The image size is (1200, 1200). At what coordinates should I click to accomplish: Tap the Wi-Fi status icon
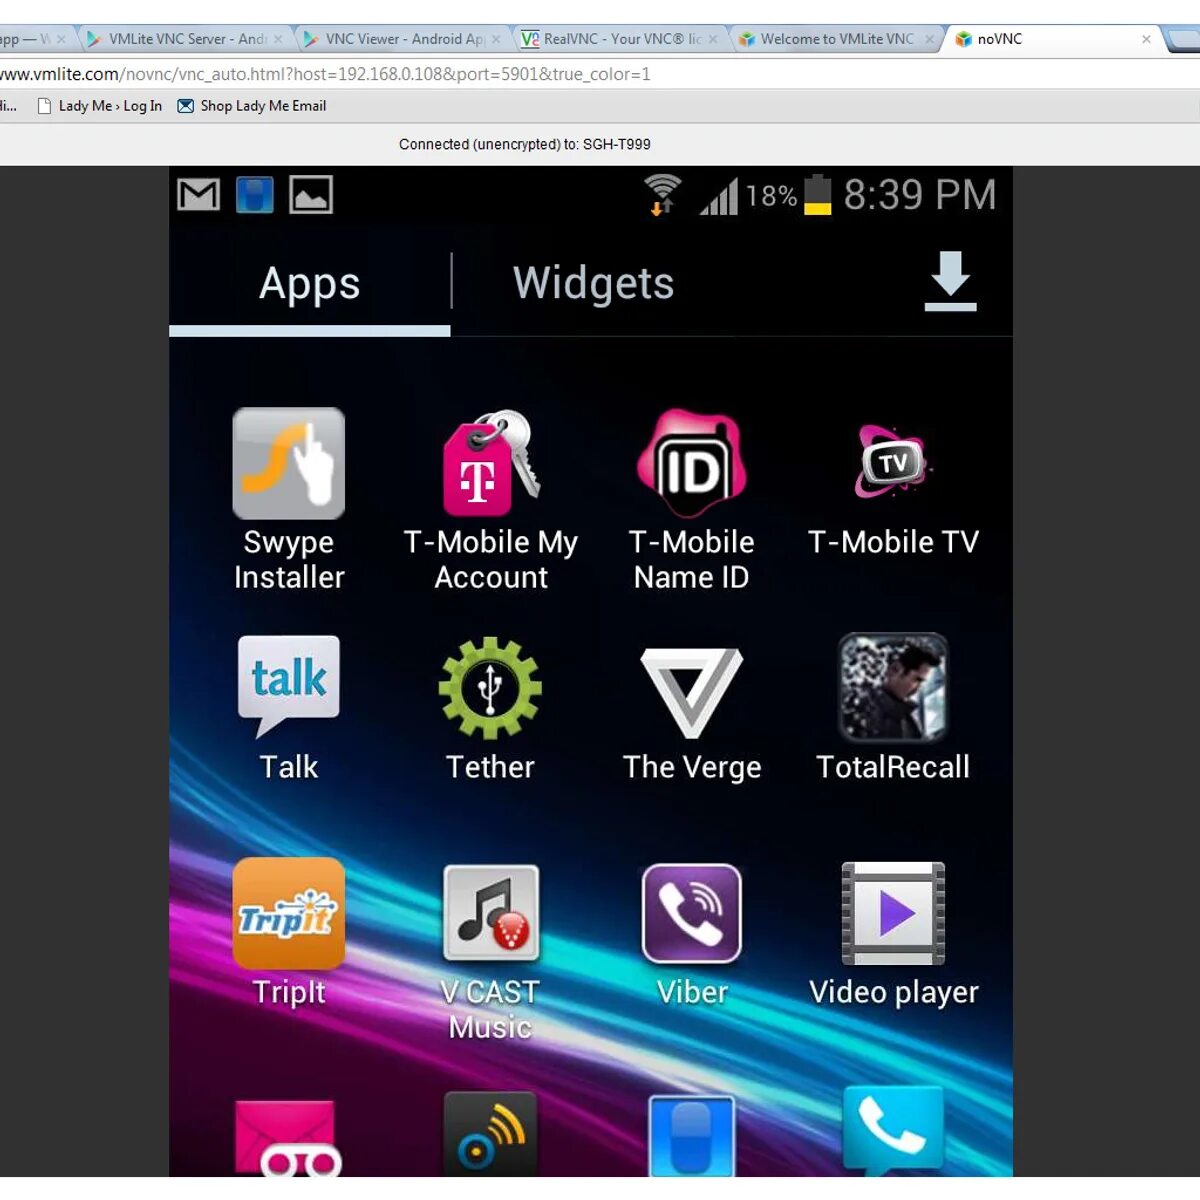(662, 194)
